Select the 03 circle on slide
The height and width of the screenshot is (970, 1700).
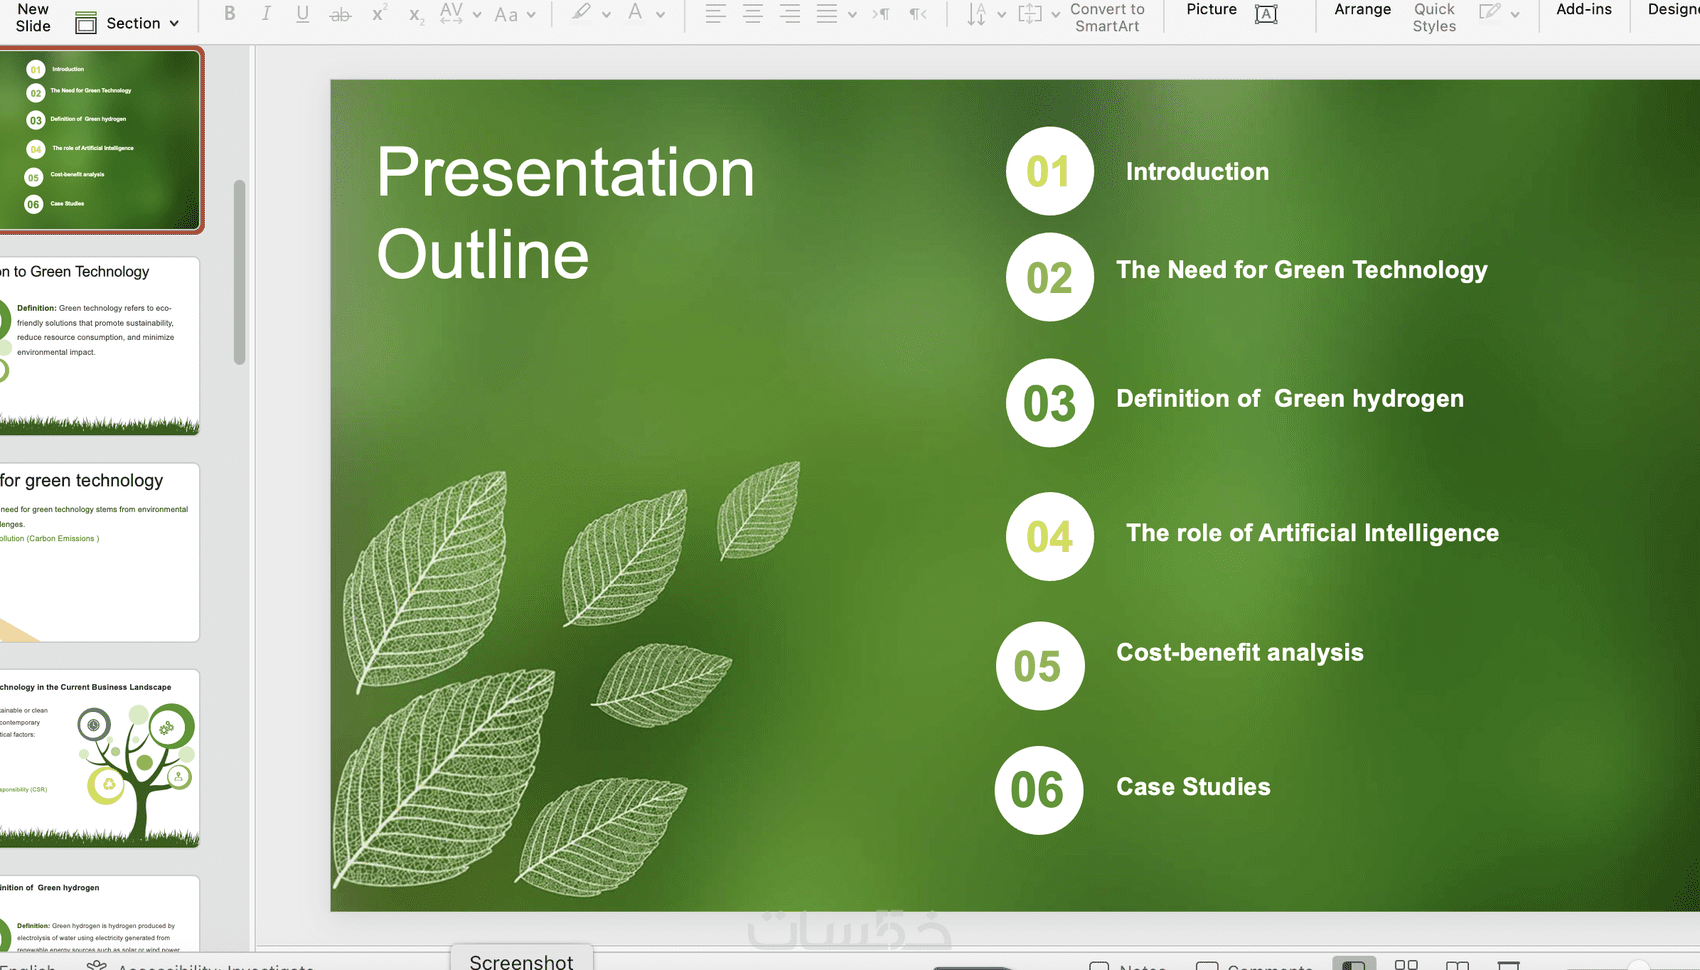(1049, 403)
